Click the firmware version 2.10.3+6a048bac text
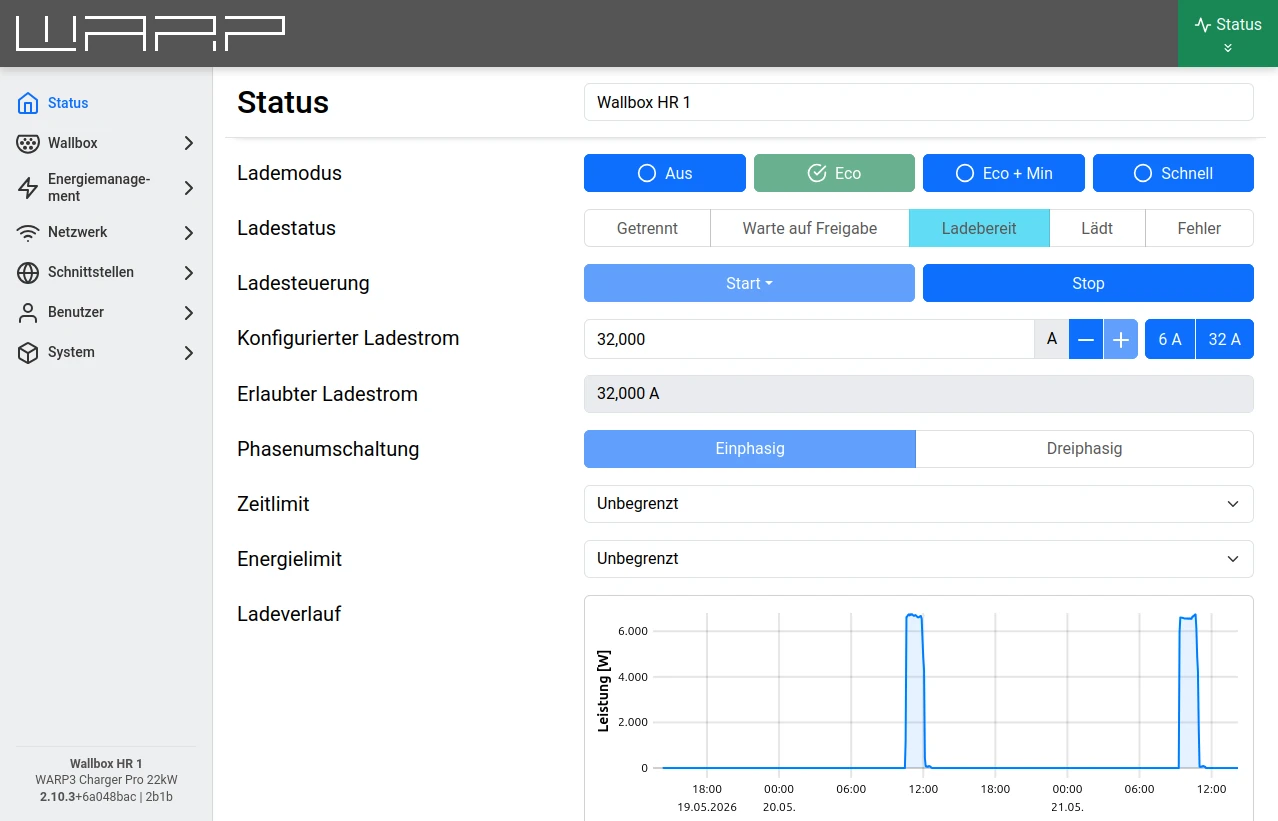Viewport: 1278px width, 821px height. tap(86, 797)
